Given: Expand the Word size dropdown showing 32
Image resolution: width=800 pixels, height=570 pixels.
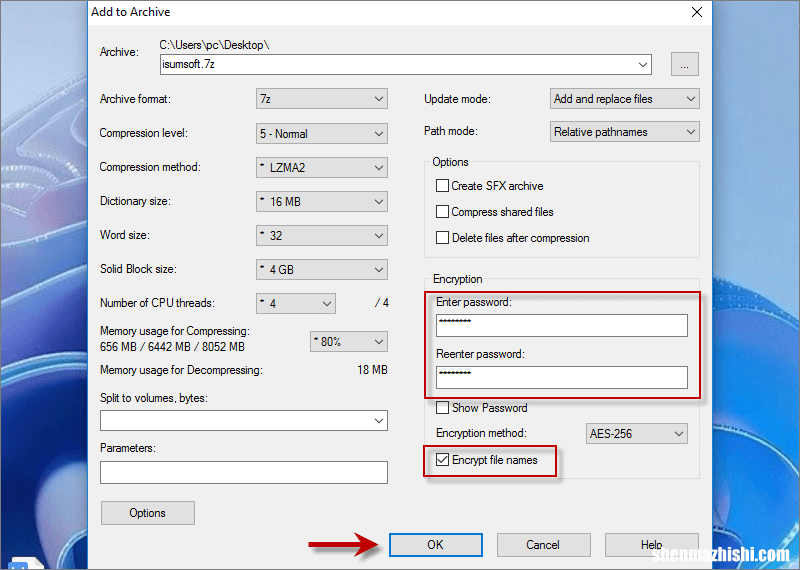Looking at the screenshot, I should click(x=321, y=235).
